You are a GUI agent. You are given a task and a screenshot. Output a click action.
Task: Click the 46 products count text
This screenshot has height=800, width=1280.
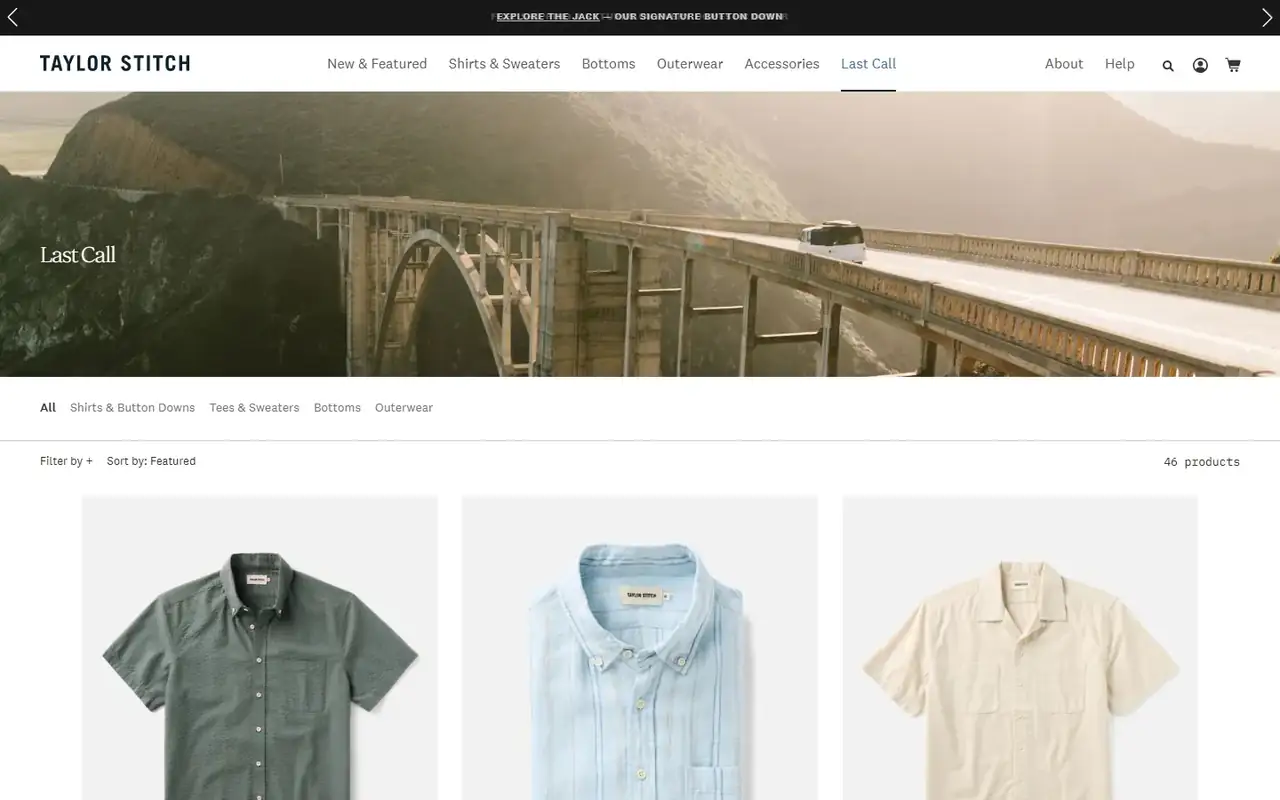tap(1202, 462)
